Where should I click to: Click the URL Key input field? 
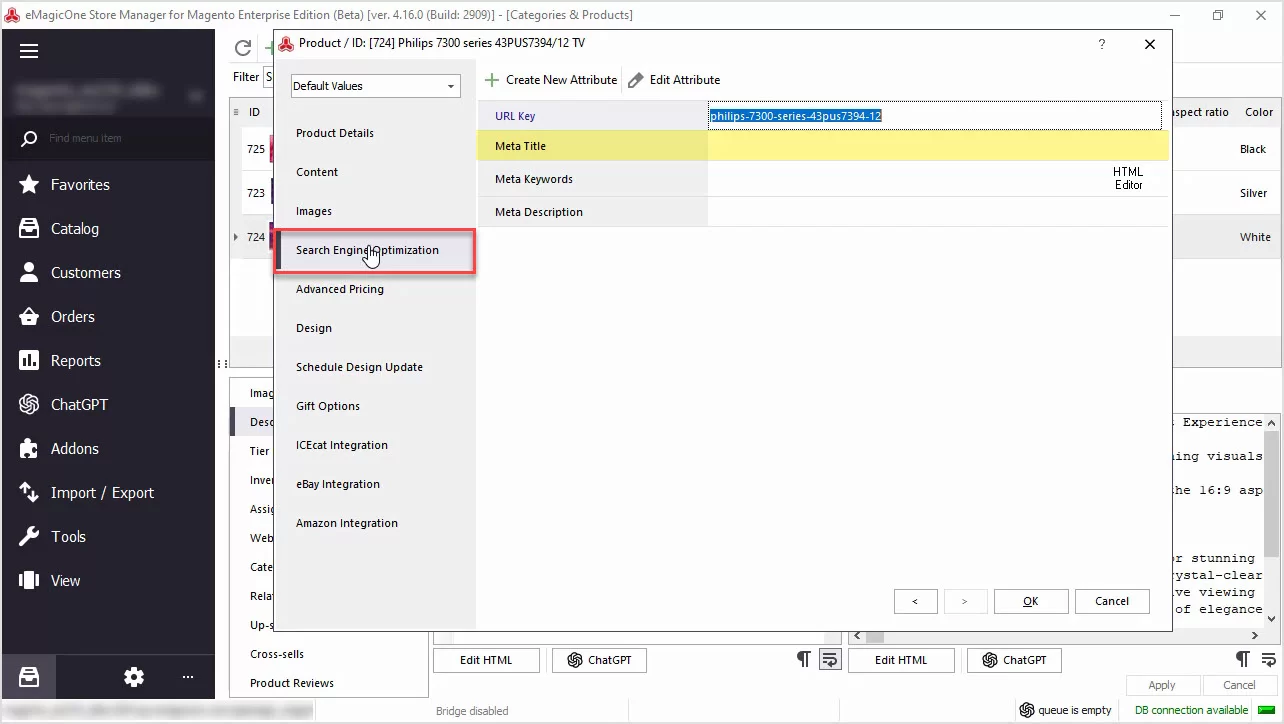934,116
